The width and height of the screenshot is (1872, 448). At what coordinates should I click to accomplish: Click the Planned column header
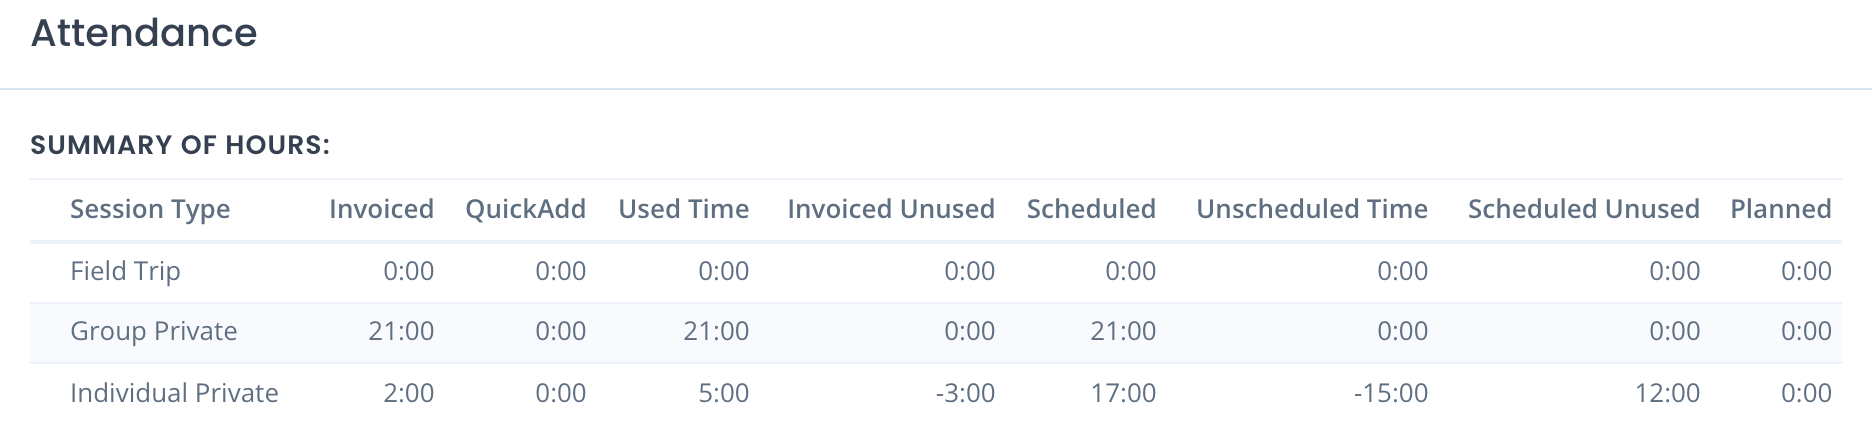[x=1781, y=209]
